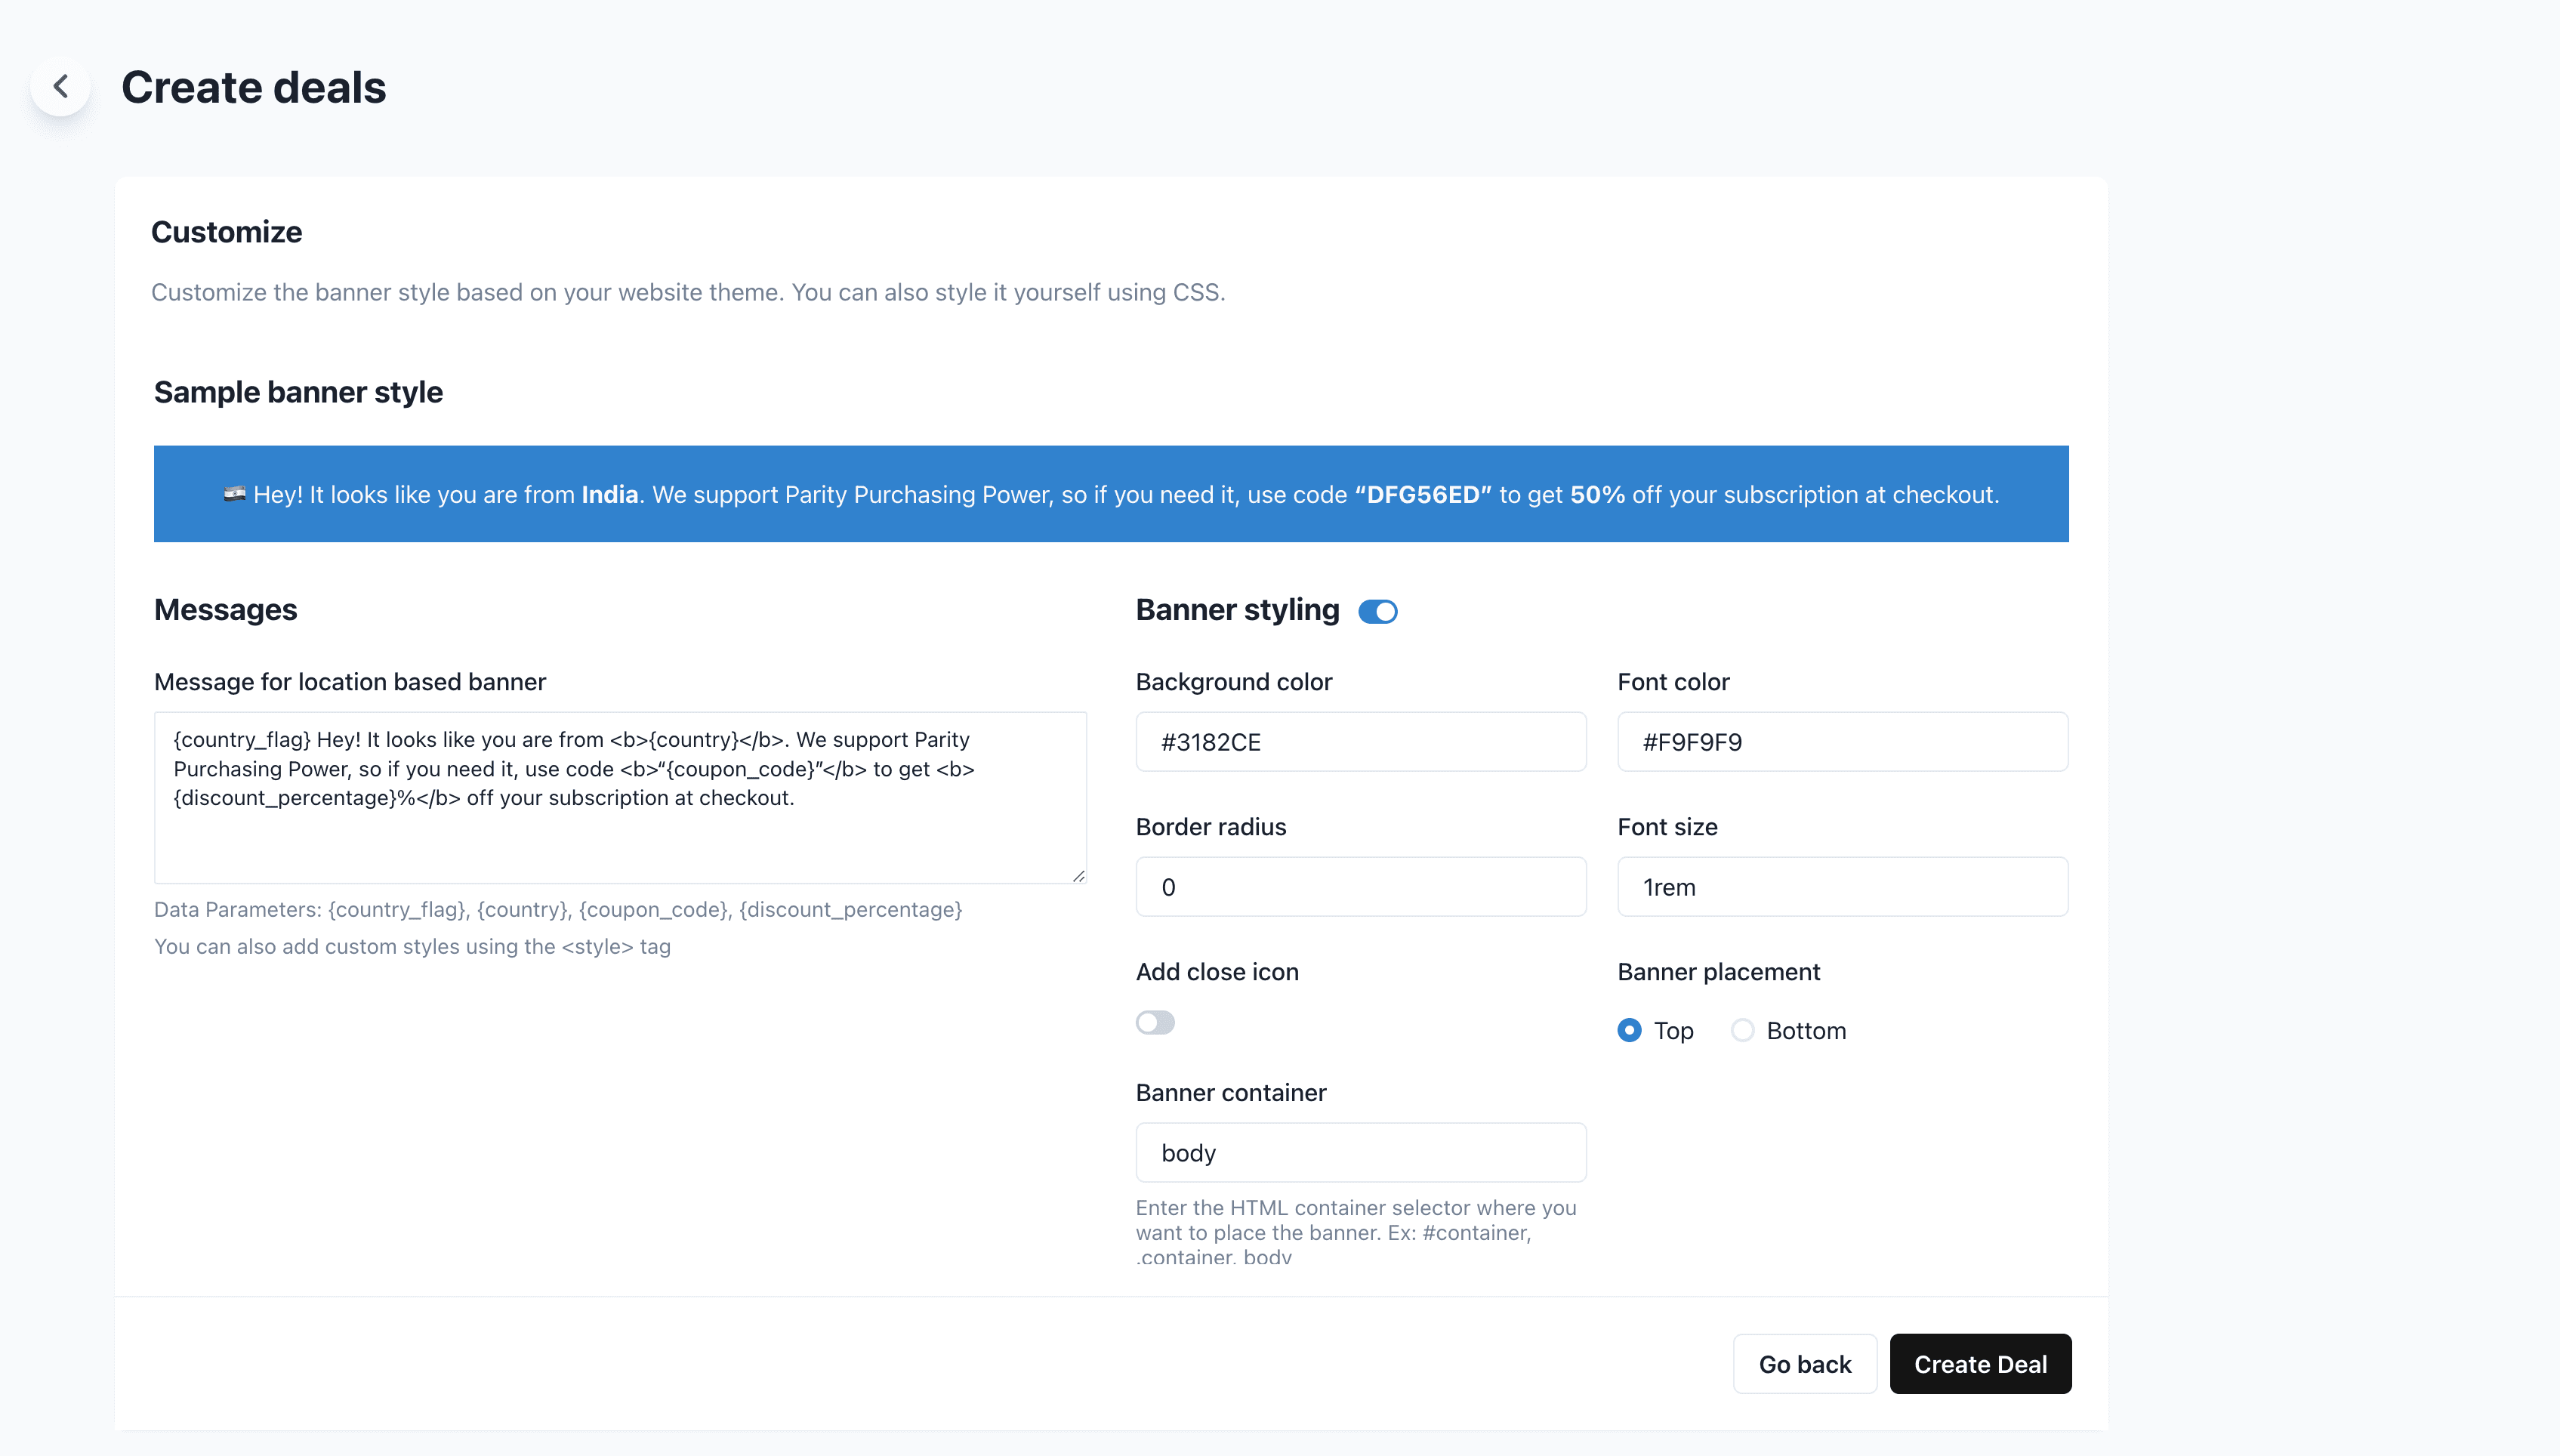
Task: Click the Customize section header text
Action: [227, 230]
